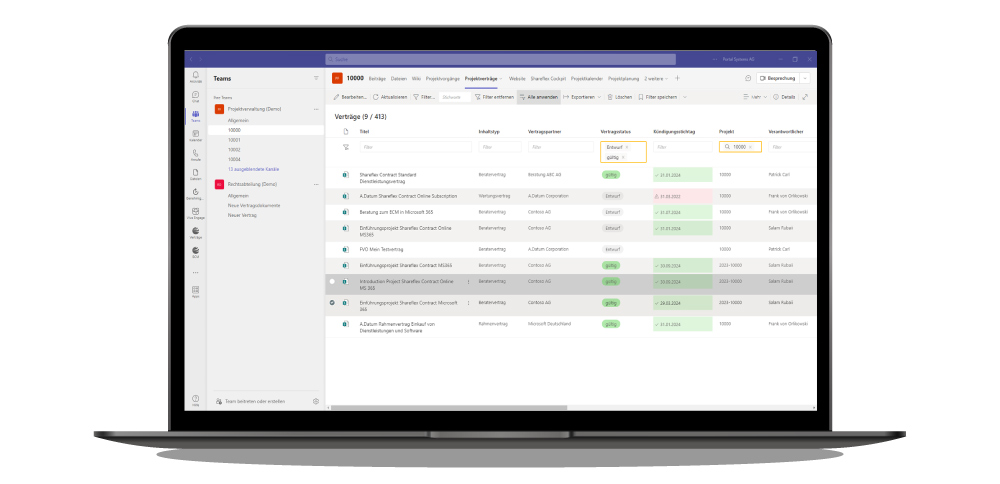
Task: Click the '13 ausgeblendete Kanäle' link
Action: click(253, 169)
